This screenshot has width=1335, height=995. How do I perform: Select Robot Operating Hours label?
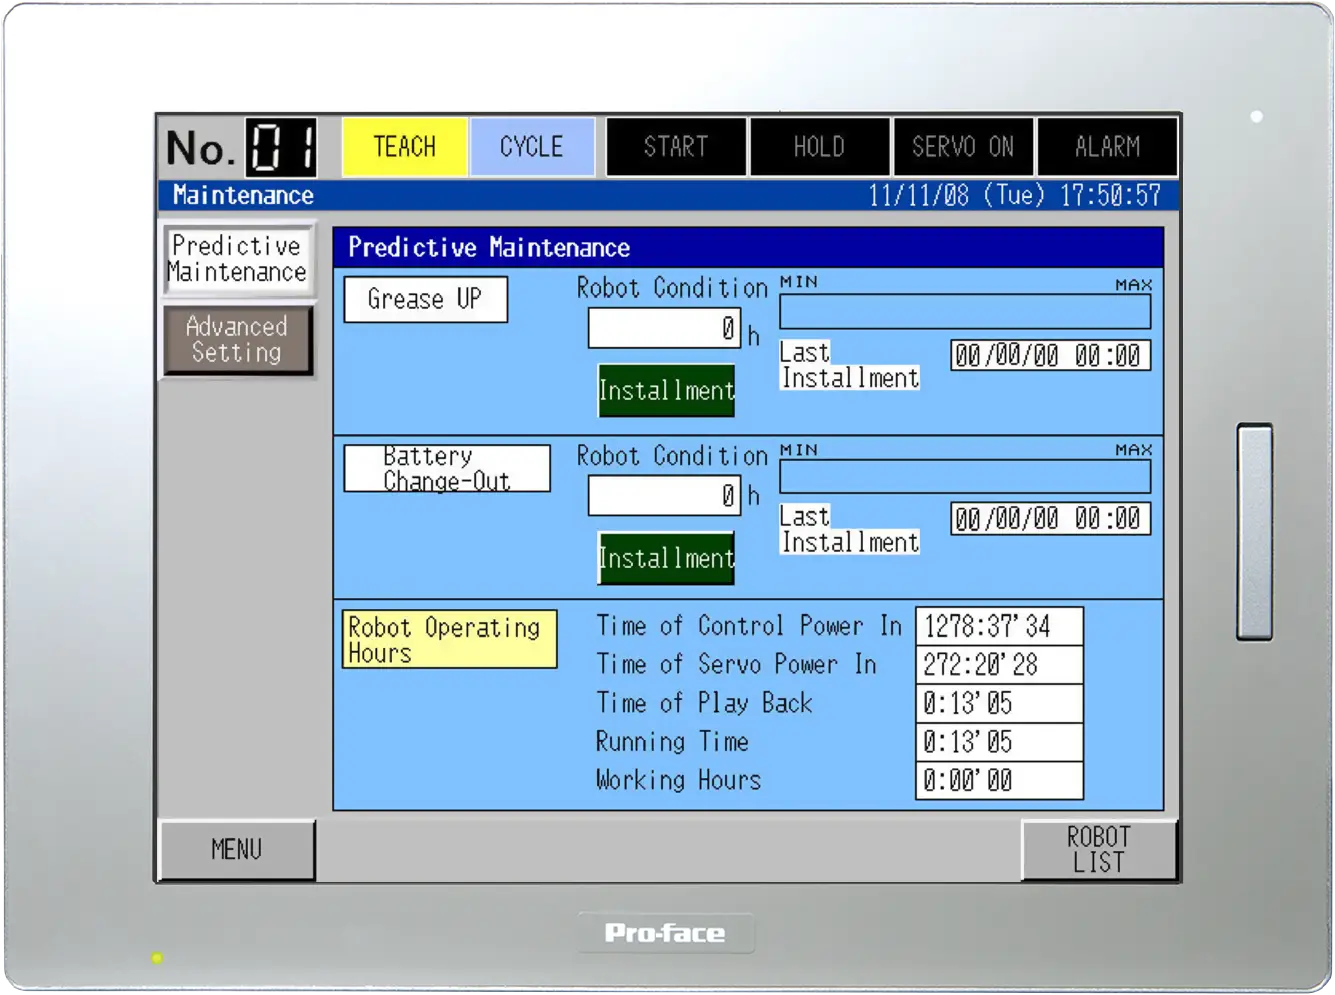click(x=449, y=639)
